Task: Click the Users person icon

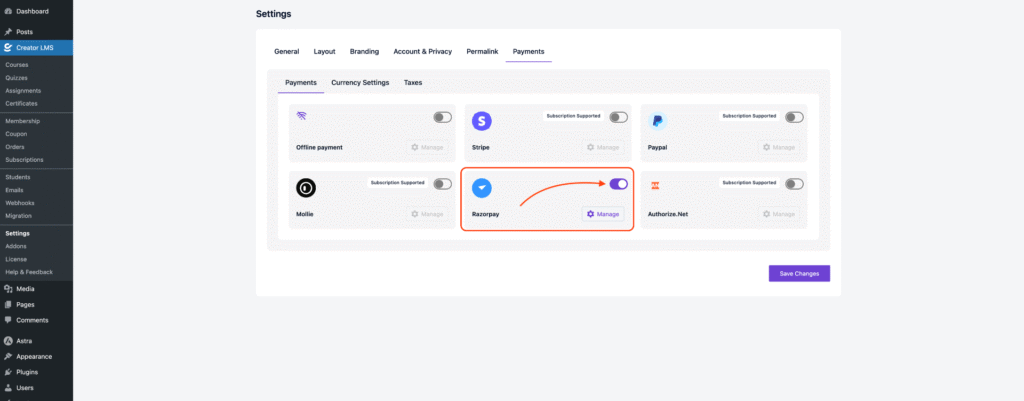Action: (x=8, y=388)
